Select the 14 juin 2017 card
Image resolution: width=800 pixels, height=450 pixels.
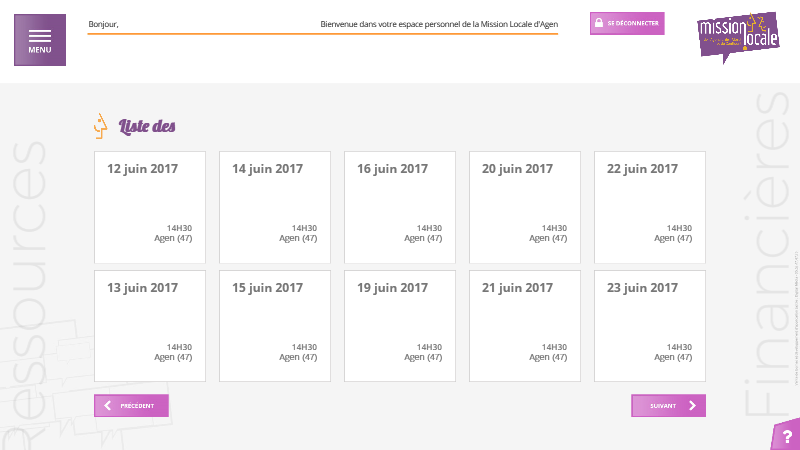click(x=275, y=207)
